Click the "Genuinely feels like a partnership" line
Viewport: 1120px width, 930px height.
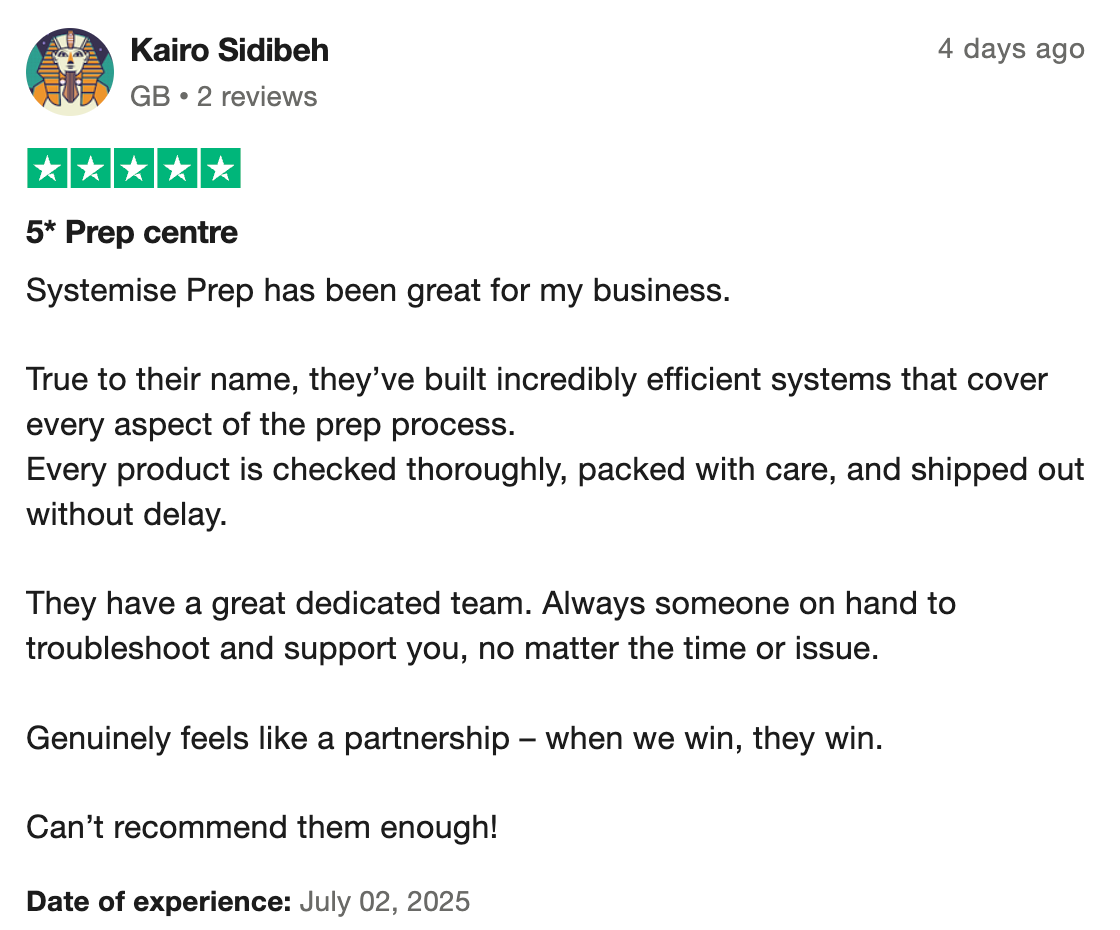pyautogui.click(x=455, y=738)
